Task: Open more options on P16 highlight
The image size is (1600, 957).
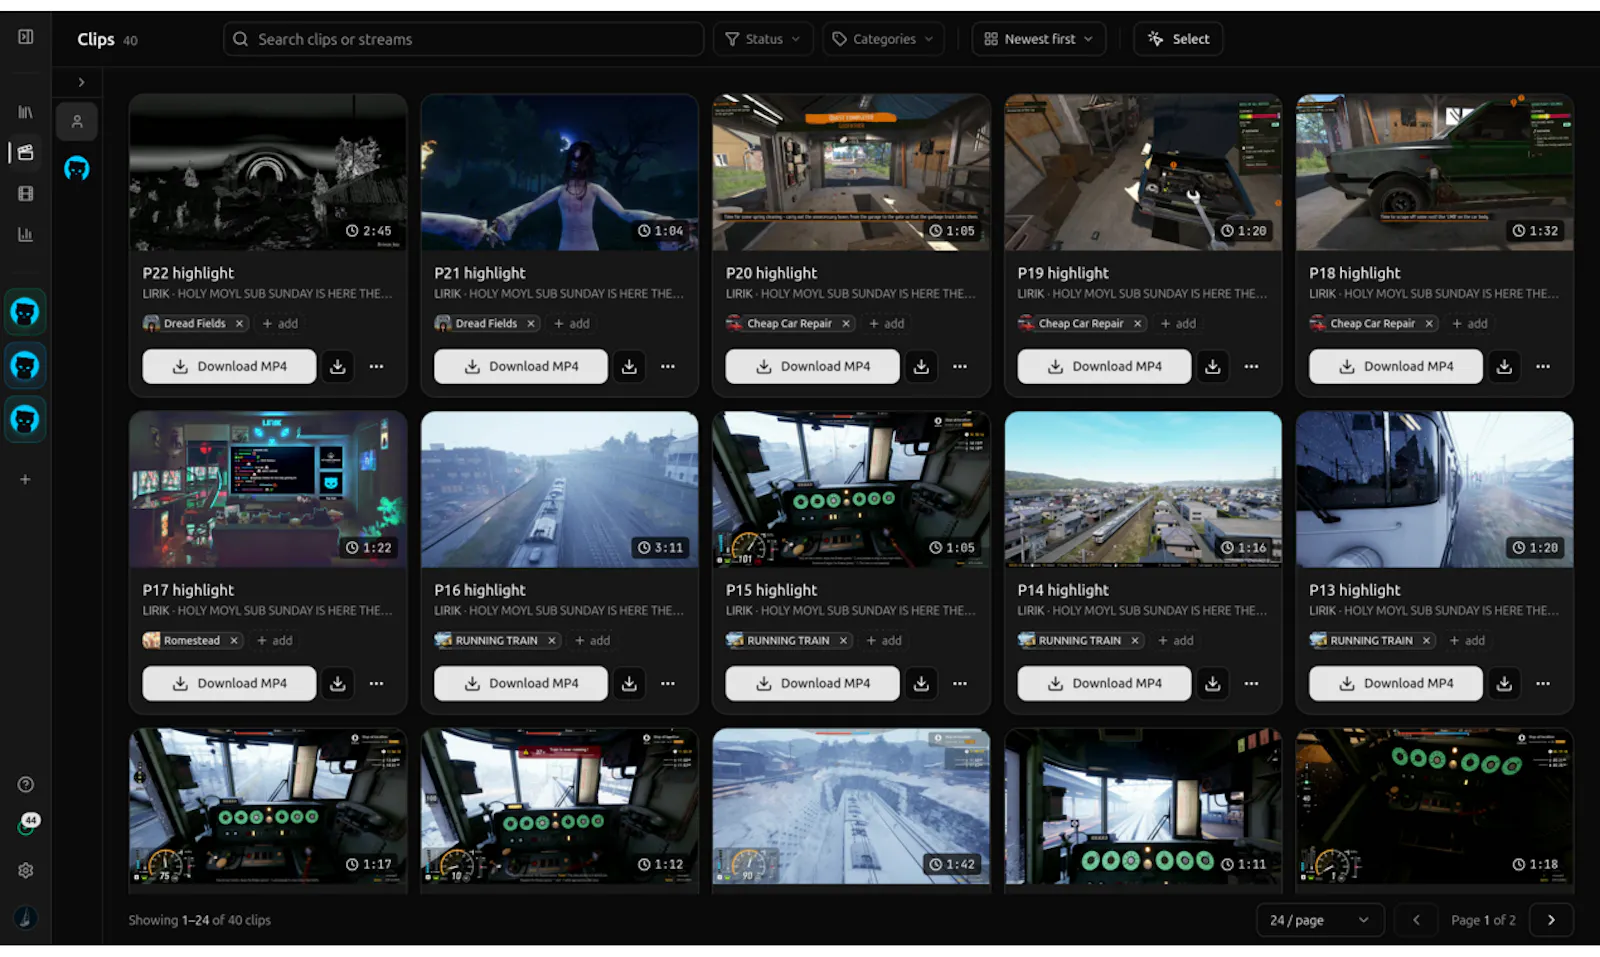Action: click(x=668, y=684)
